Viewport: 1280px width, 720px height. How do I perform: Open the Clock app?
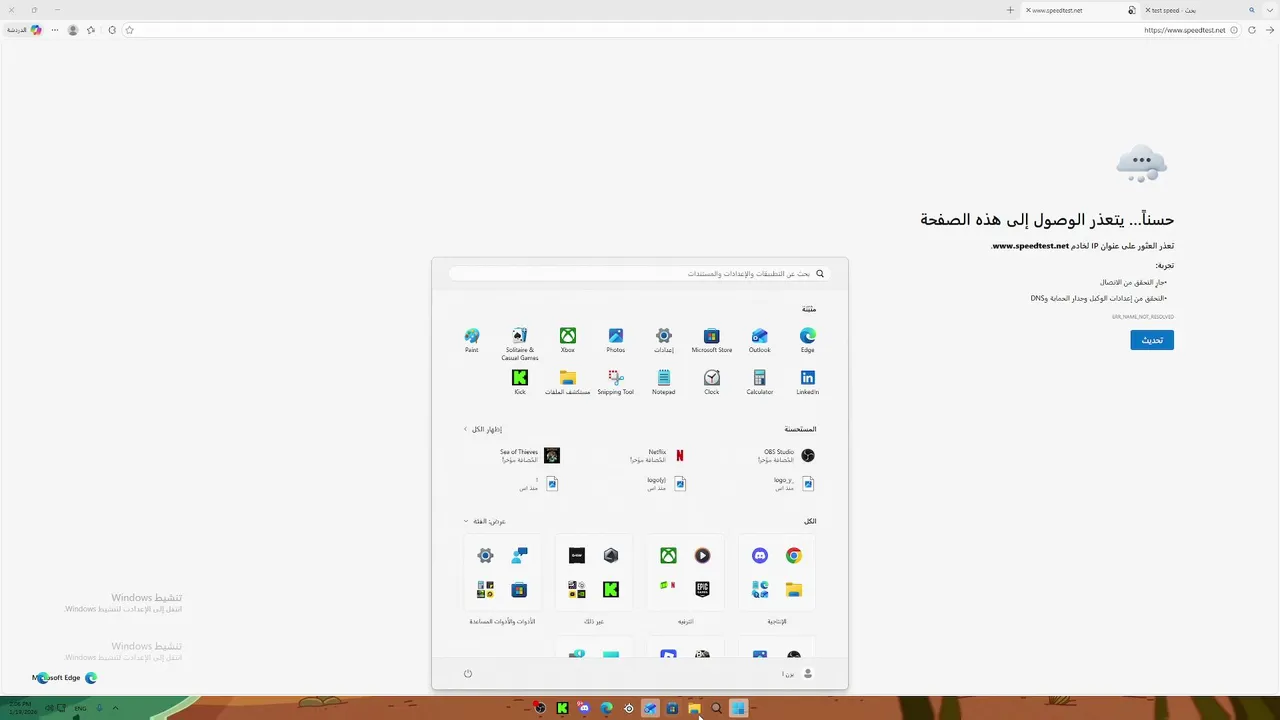point(712,382)
